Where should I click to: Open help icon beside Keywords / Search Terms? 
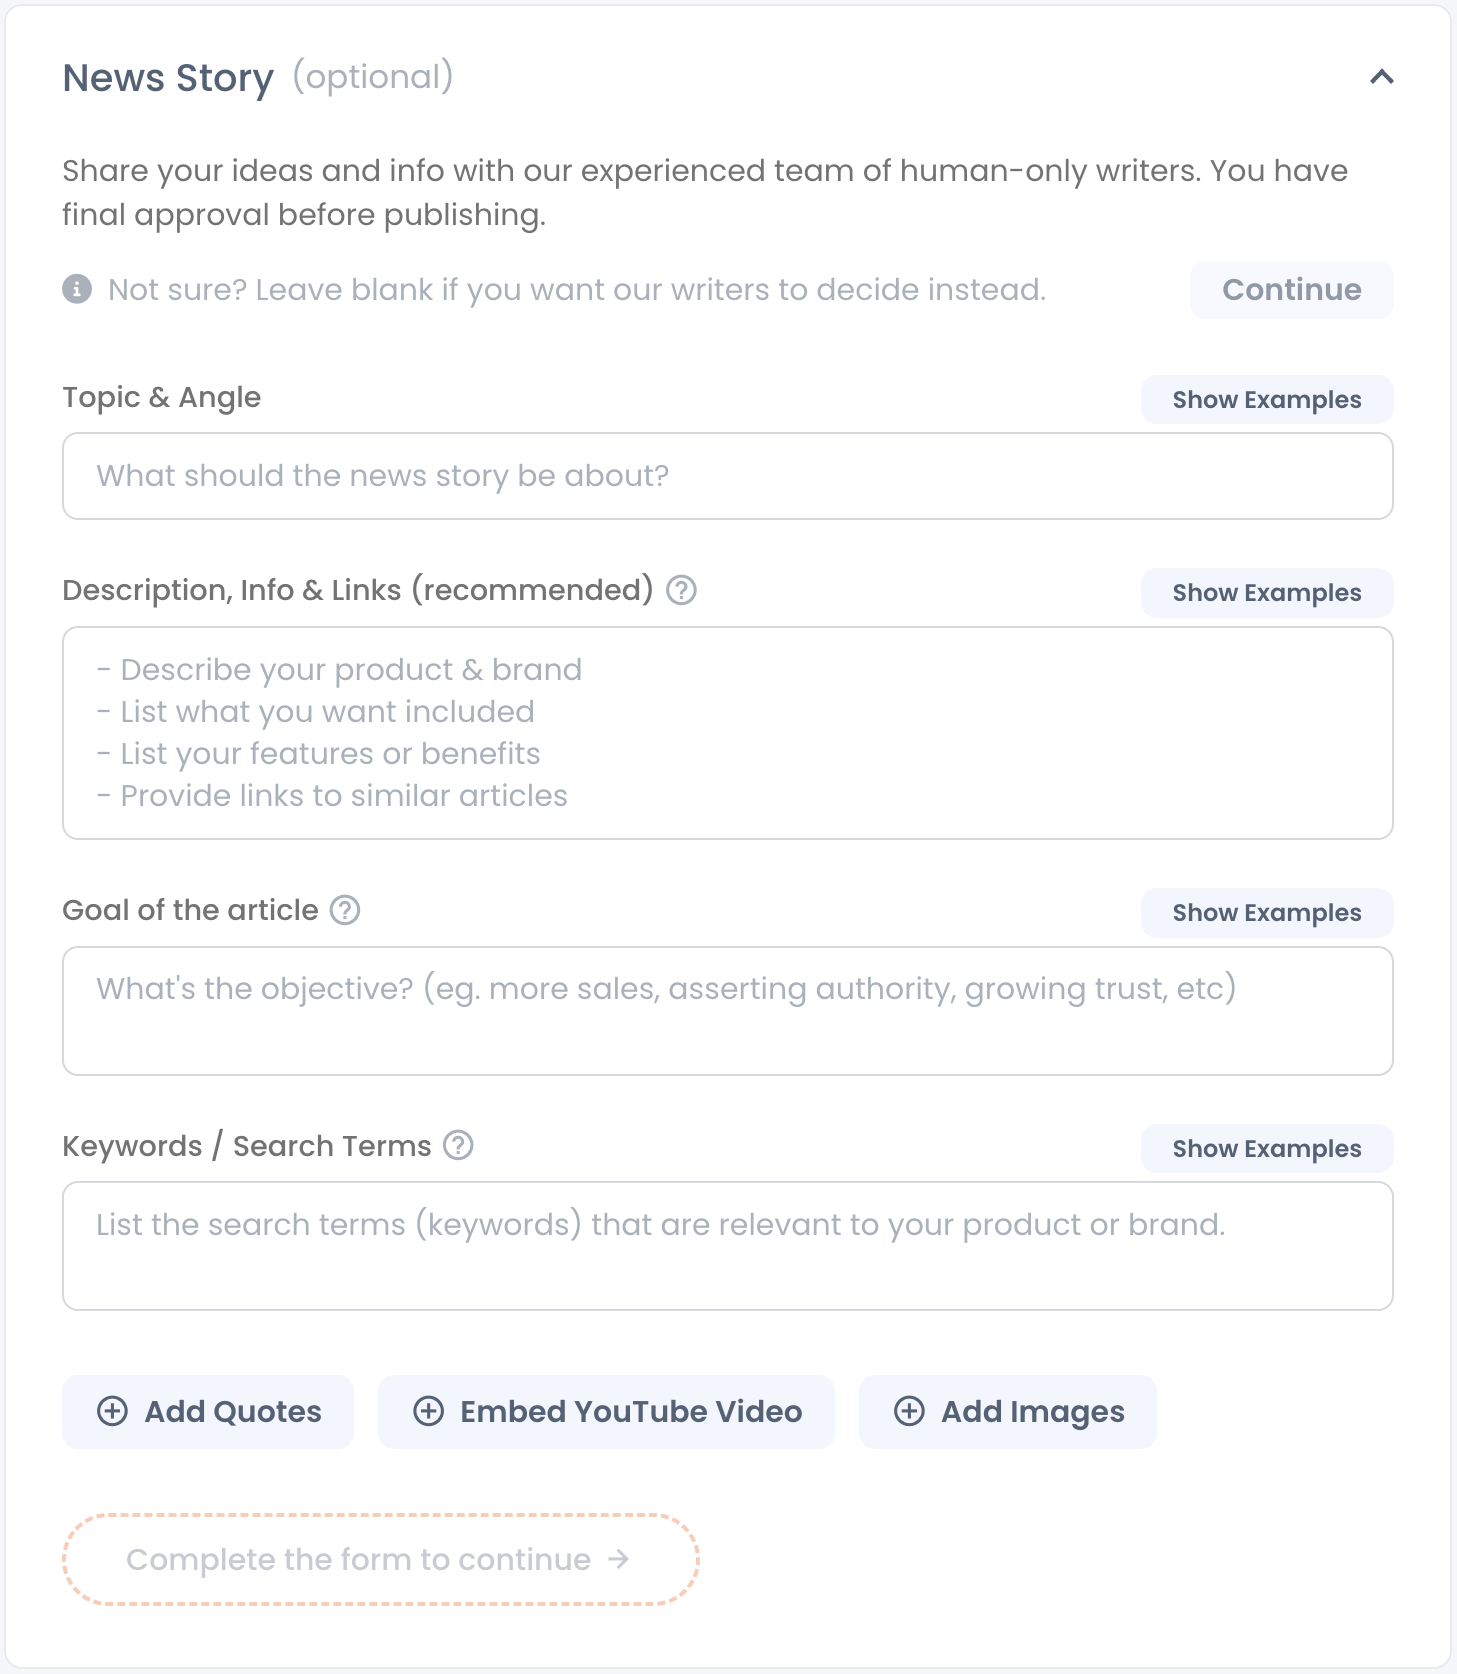pyautogui.click(x=458, y=1145)
